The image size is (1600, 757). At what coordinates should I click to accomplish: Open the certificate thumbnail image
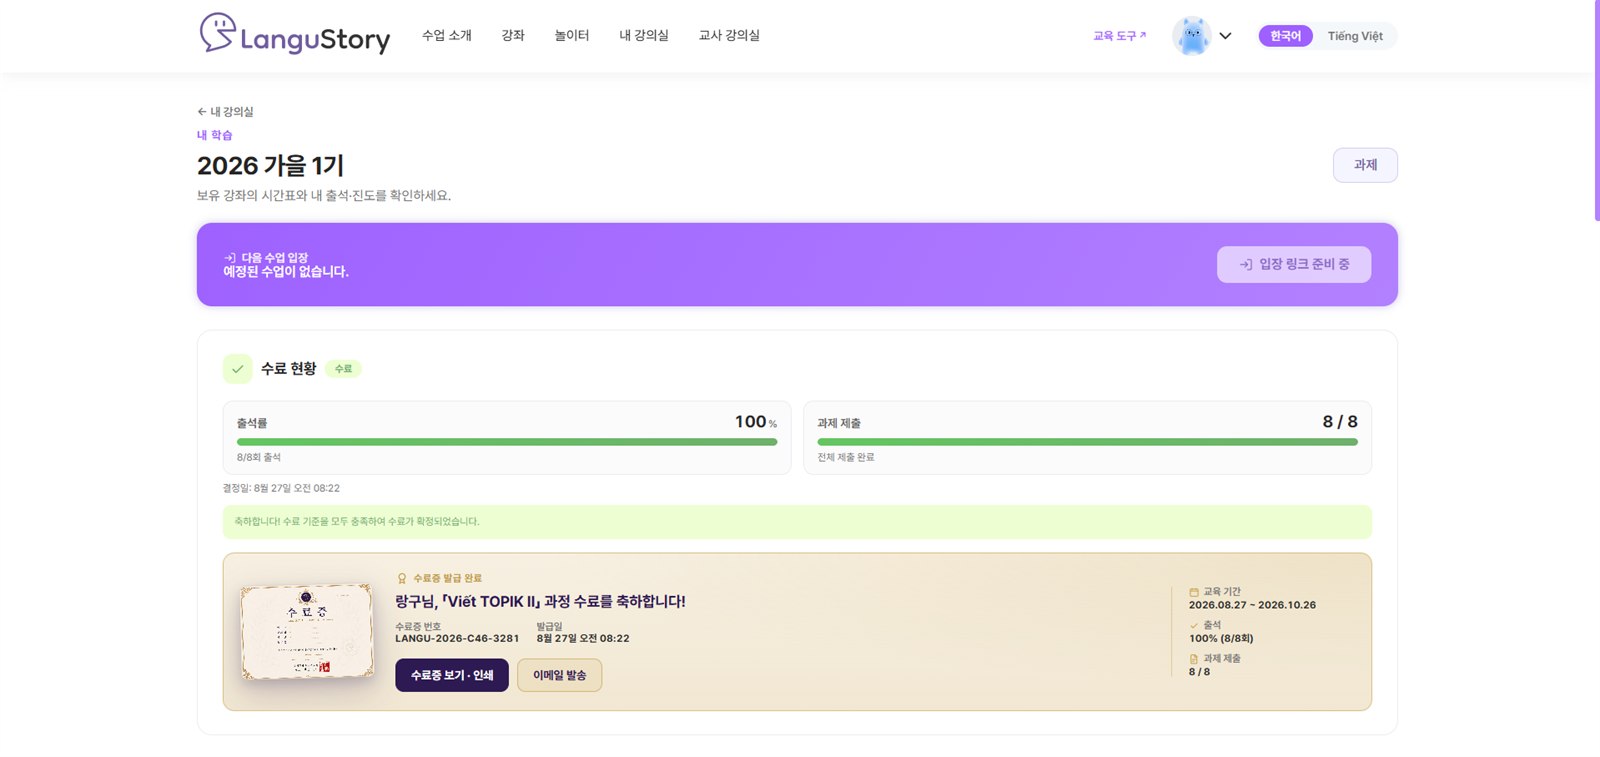click(x=307, y=632)
